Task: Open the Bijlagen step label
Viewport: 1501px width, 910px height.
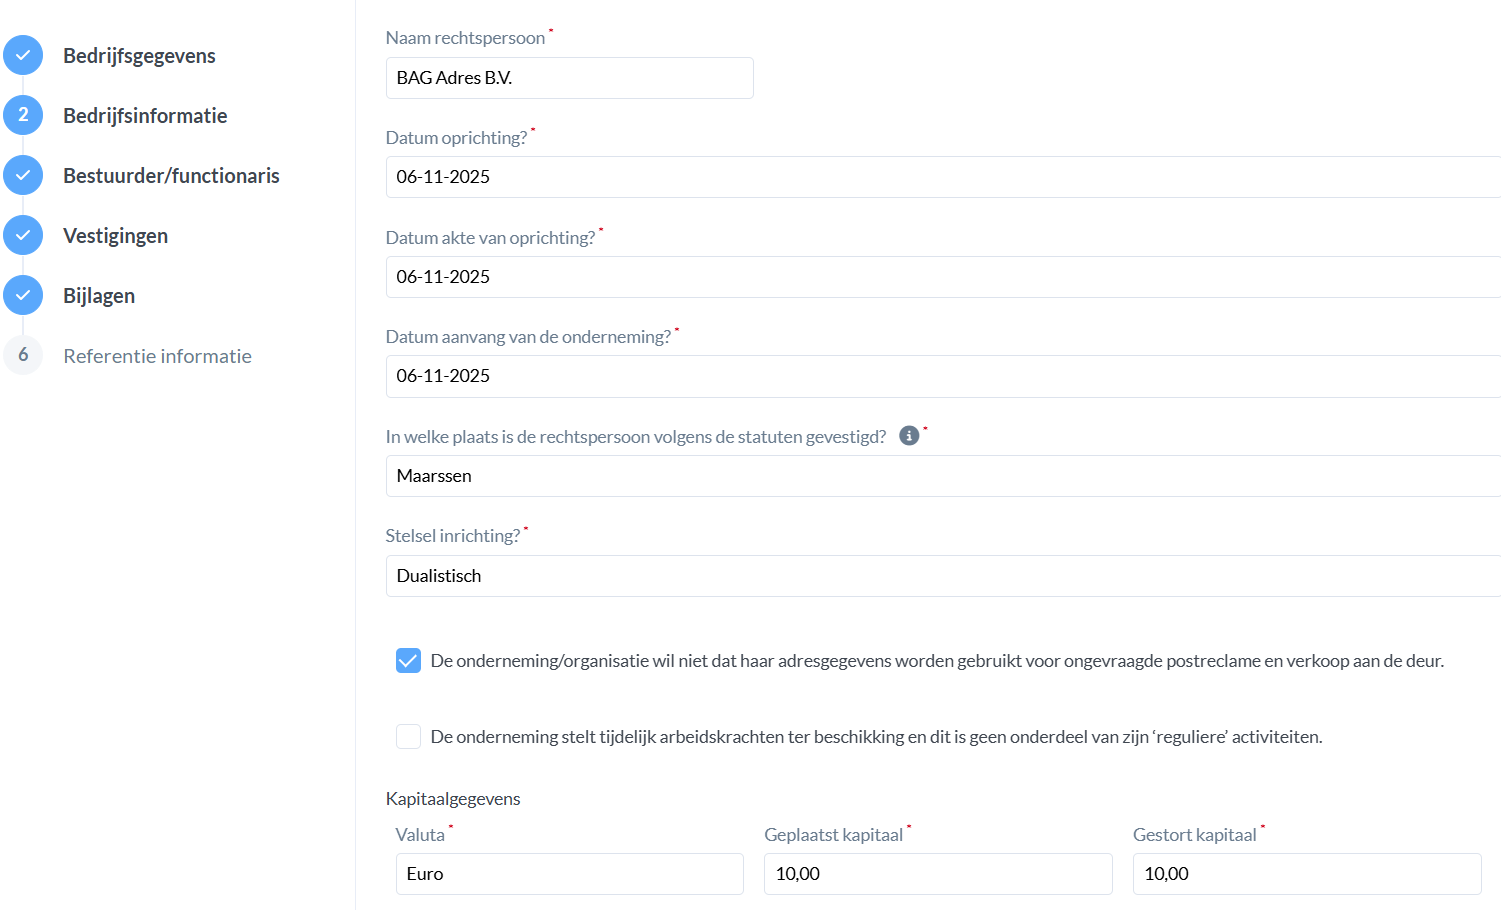Action: pos(99,296)
